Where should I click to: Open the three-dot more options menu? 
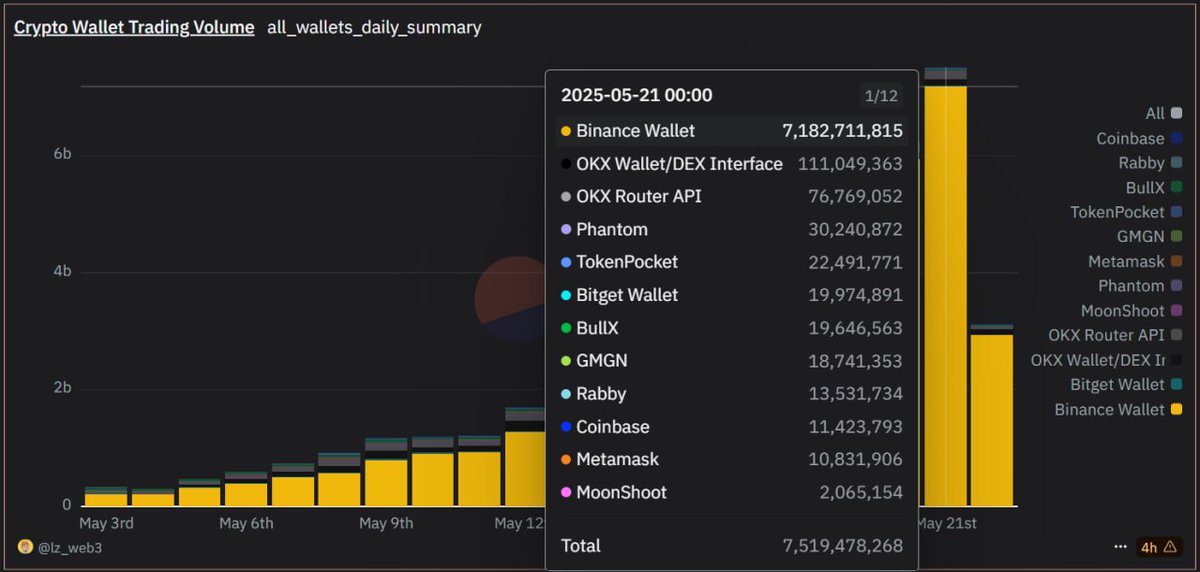tap(1120, 547)
